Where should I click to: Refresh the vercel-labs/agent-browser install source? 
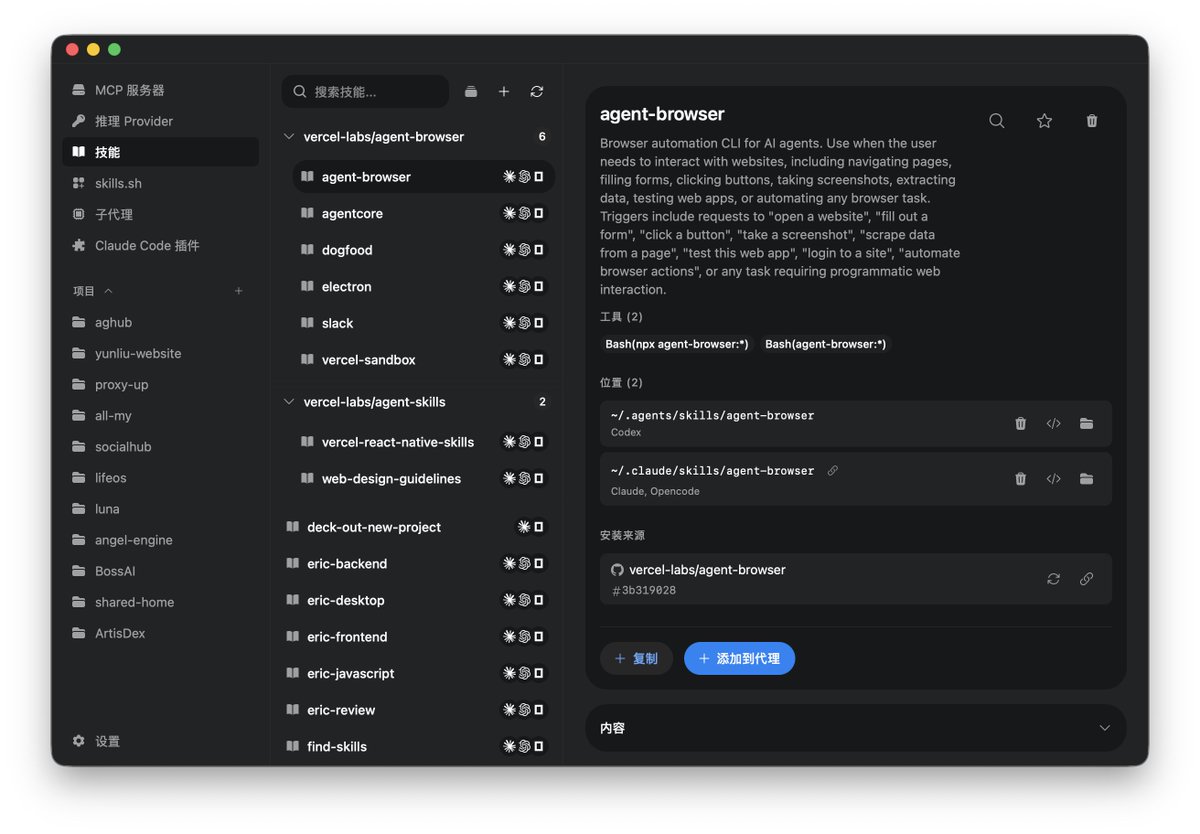point(1053,579)
